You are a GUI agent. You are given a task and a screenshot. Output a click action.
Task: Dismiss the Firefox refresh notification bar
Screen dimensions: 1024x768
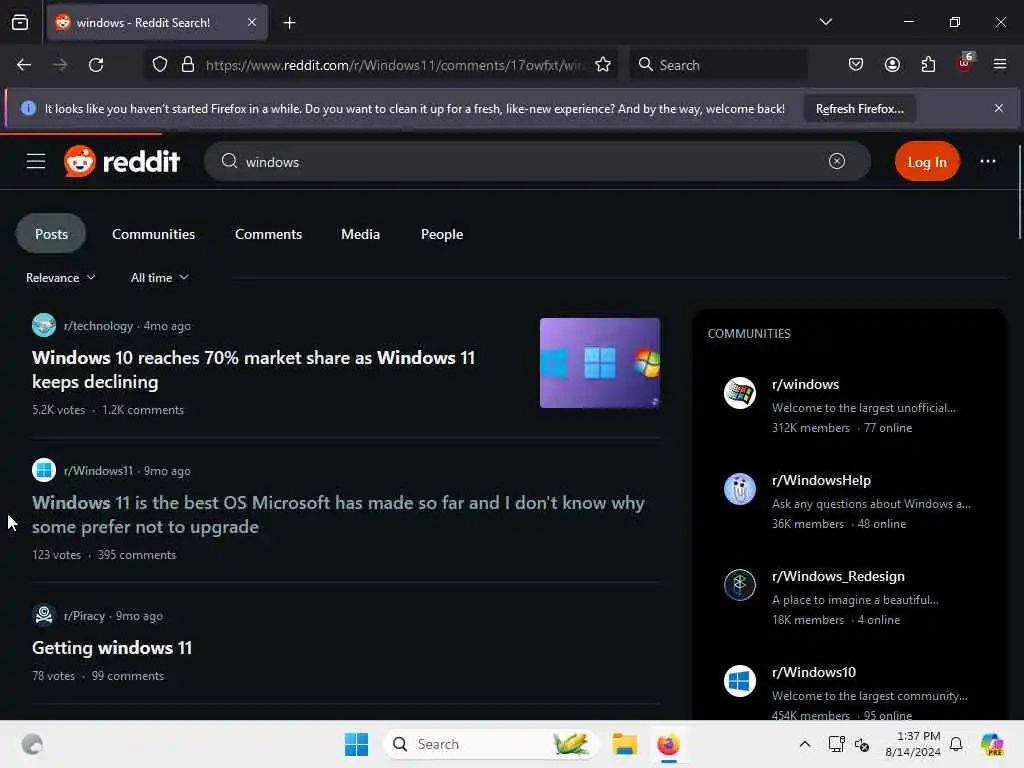(x=999, y=108)
